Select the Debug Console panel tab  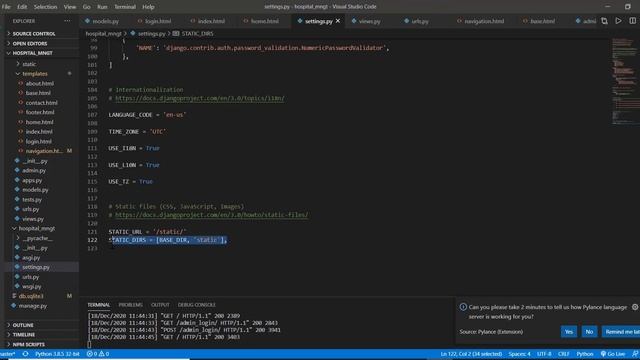[197, 305]
